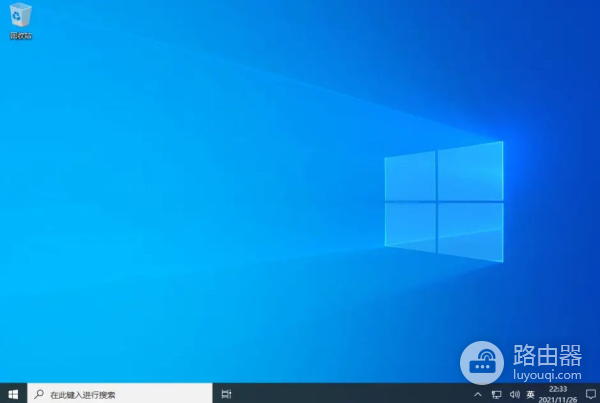Open the Windows Start menu
The height and width of the screenshot is (403, 600).
click(13, 394)
